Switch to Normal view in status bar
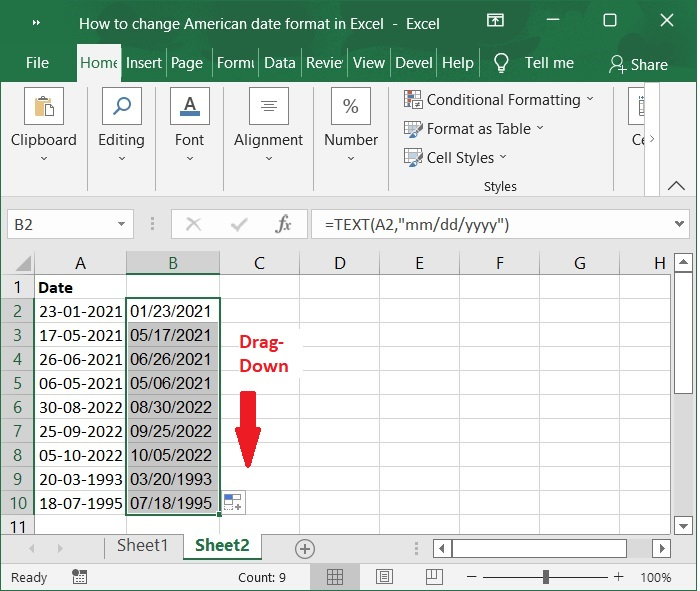The height and width of the screenshot is (591, 700). point(334,577)
